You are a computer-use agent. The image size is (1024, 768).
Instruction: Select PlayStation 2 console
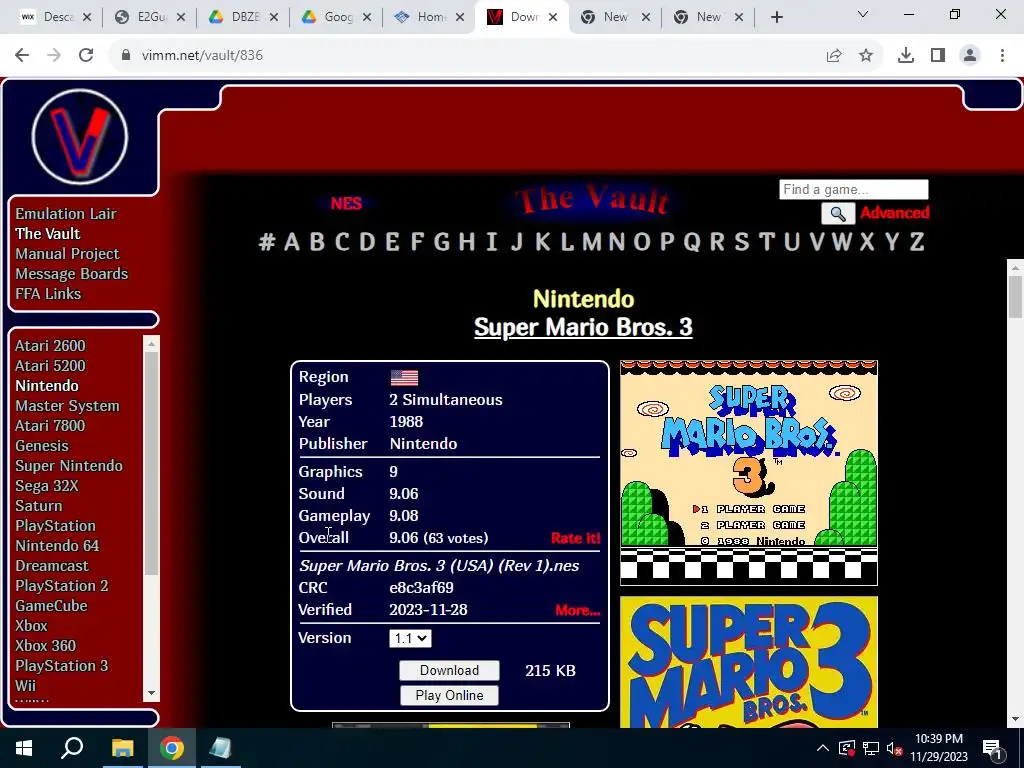(x=62, y=586)
